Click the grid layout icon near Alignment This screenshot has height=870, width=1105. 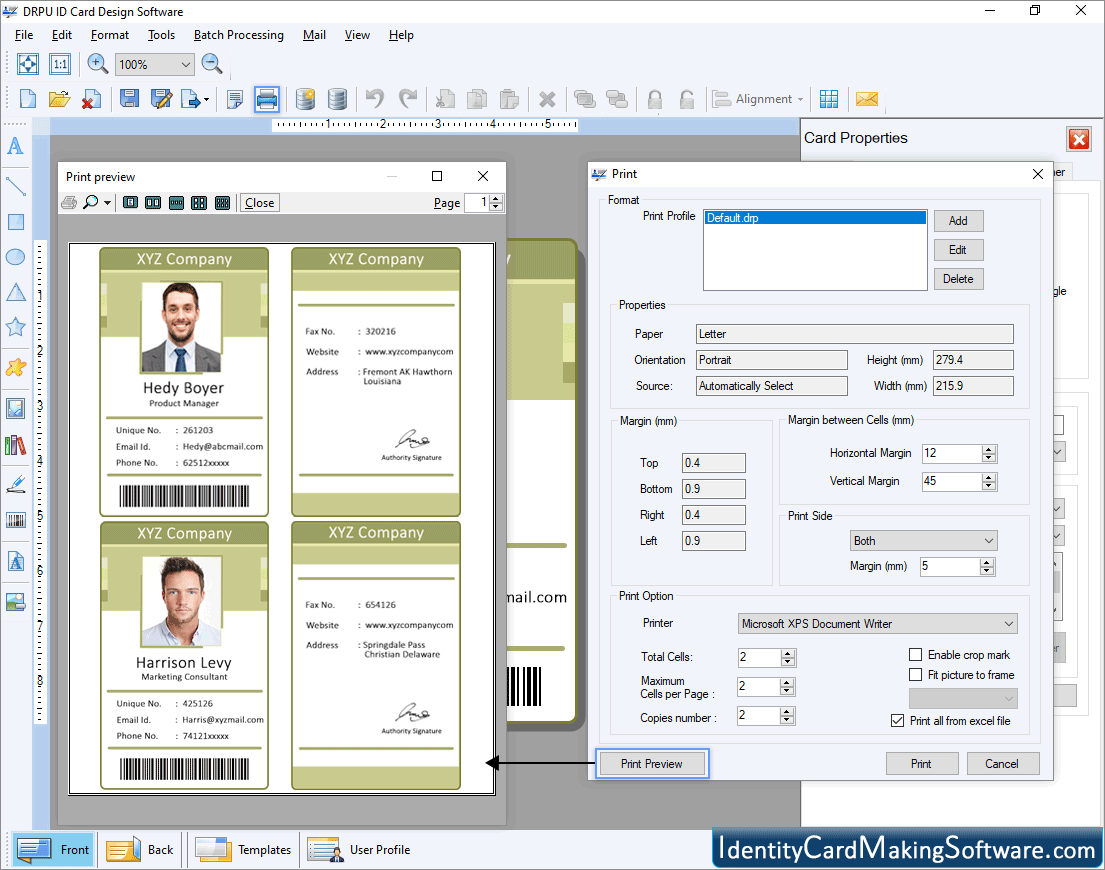[828, 98]
